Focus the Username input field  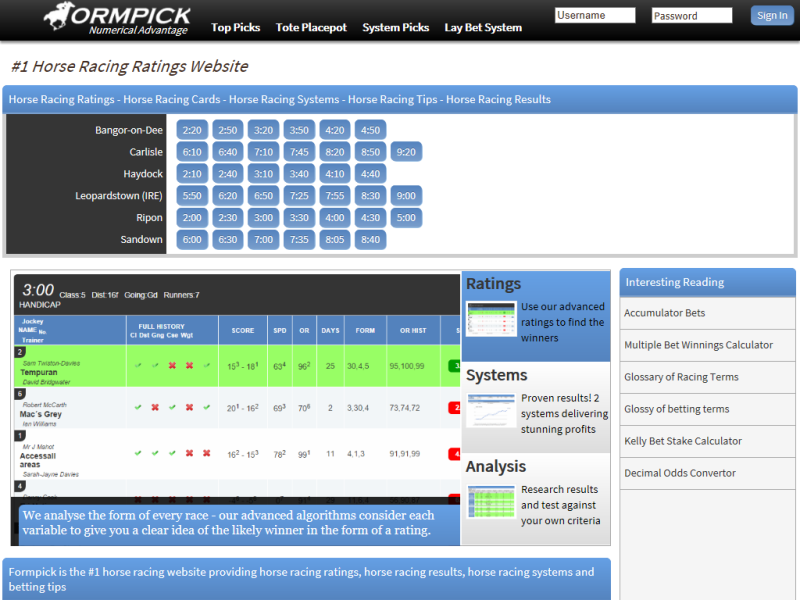(x=595, y=15)
